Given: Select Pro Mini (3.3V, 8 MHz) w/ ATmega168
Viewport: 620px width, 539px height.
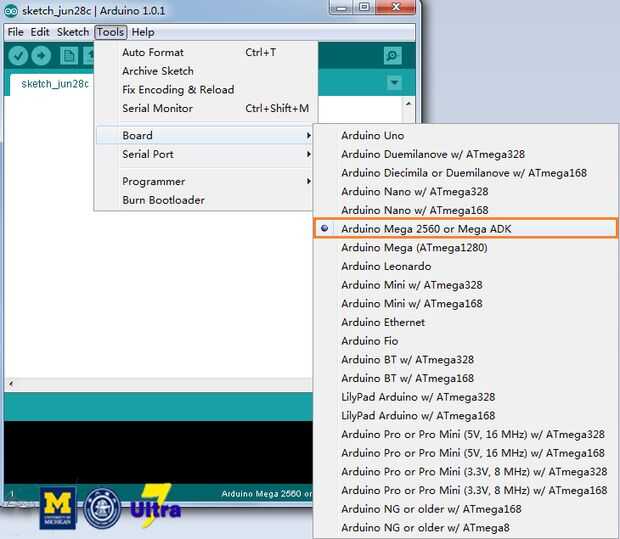Looking at the screenshot, I should (x=466, y=490).
